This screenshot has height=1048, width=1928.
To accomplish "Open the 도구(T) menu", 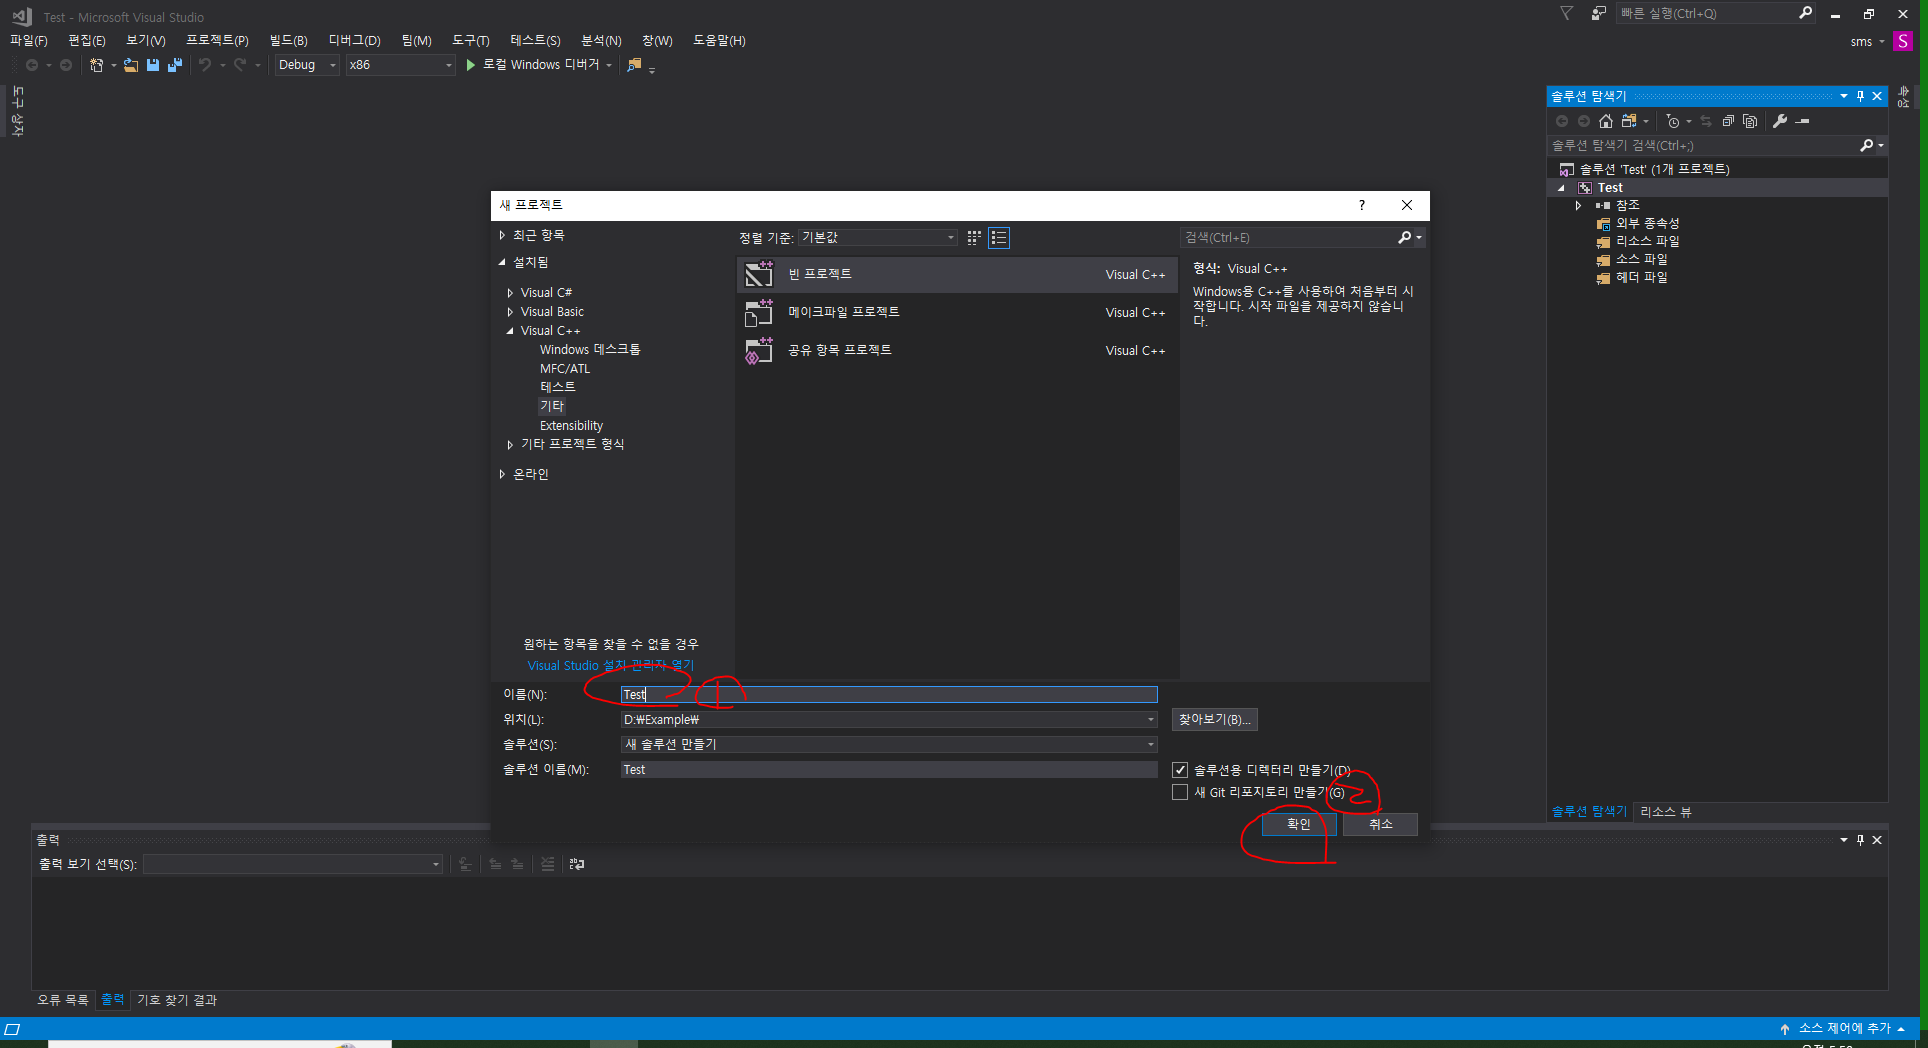I will tap(470, 40).
